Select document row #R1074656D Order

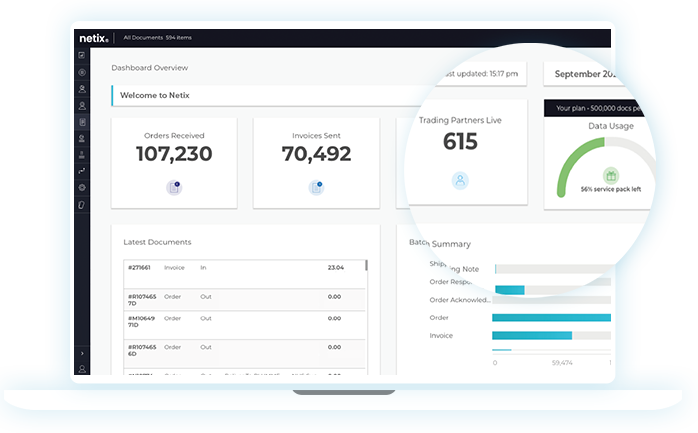point(244,354)
